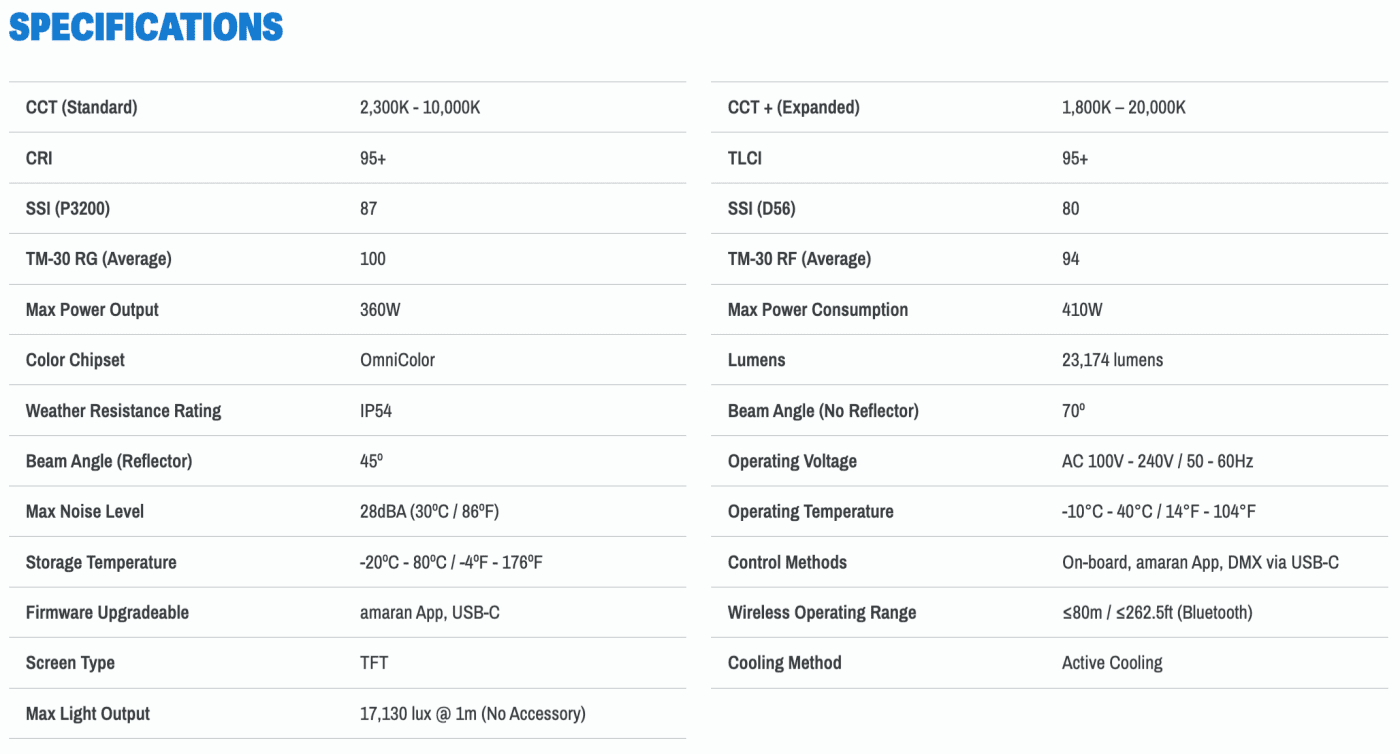Select the 23,174 lumens value
Screen dimensions: 1400x754
(x=1112, y=360)
